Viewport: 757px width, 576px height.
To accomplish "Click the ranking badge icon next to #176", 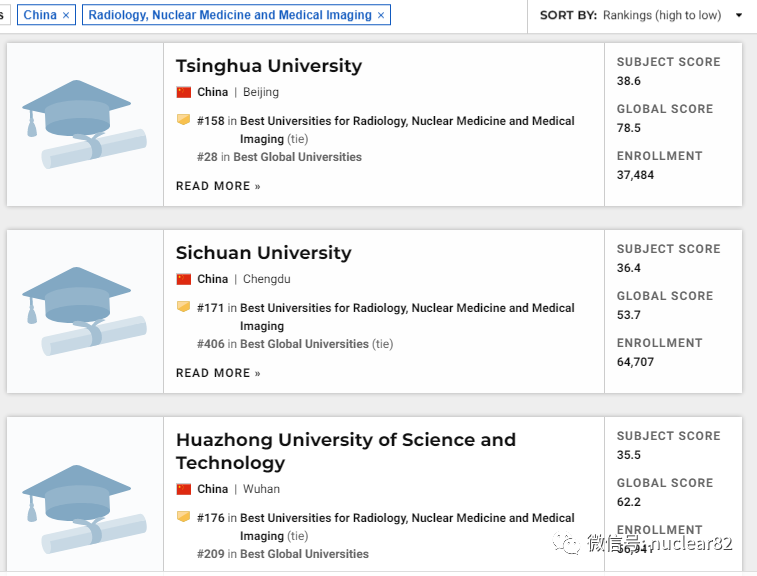I will pyautogui.click(x=183, y=517).
